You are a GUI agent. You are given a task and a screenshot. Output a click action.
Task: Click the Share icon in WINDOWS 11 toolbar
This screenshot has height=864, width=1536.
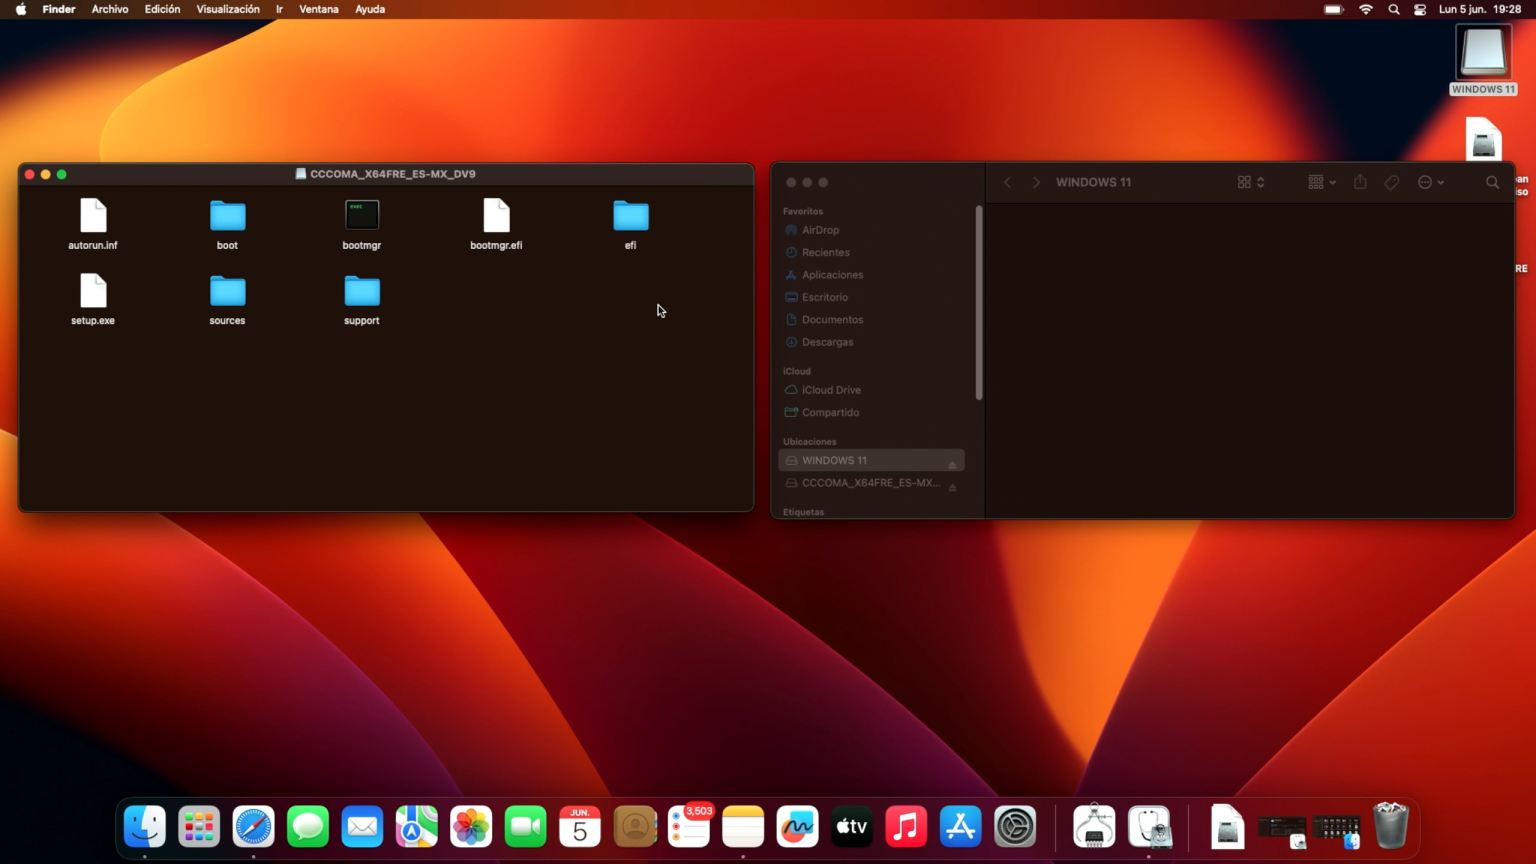coord(1360,182)
